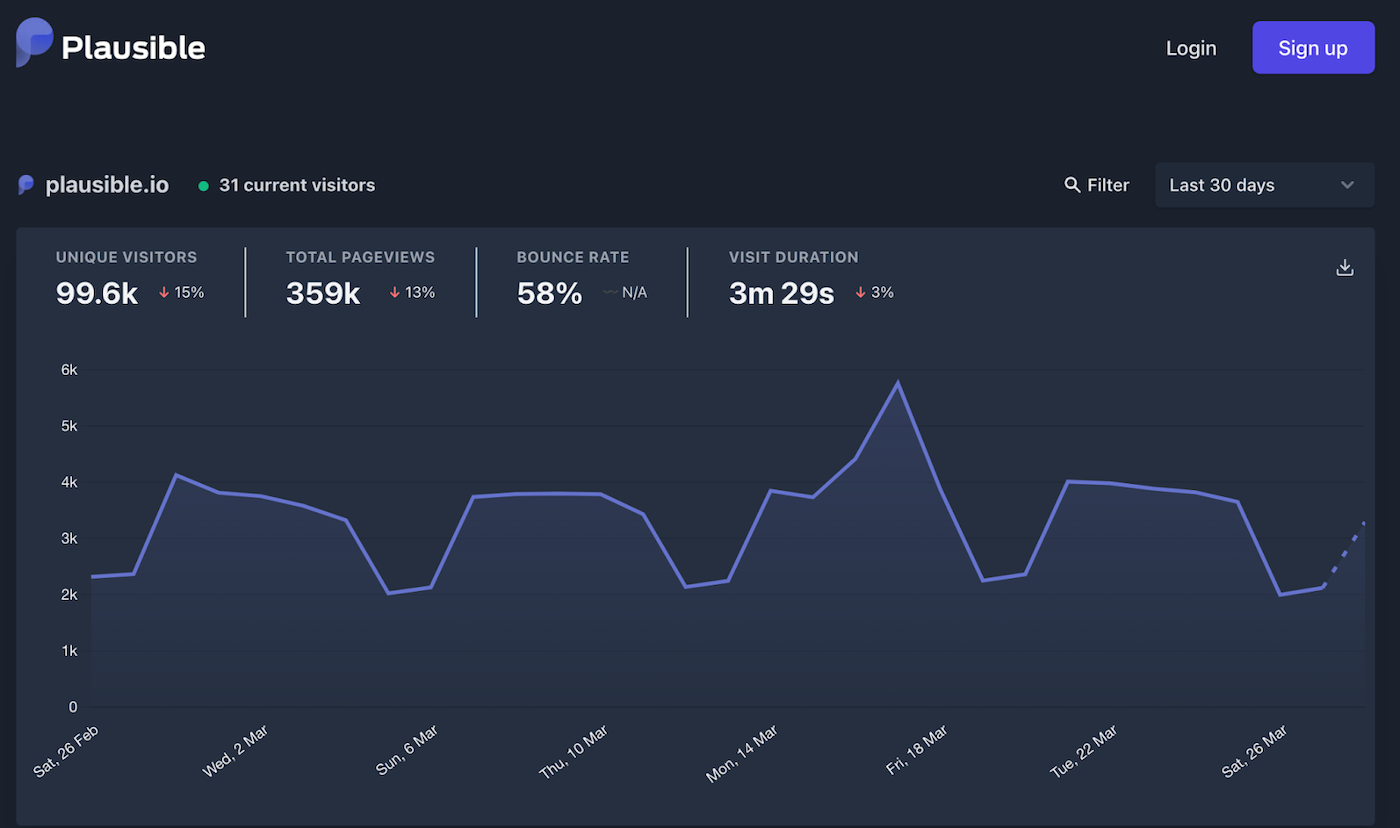
Task: Click the Thu, 10 Mar axis label
Action: coord(574,752)
